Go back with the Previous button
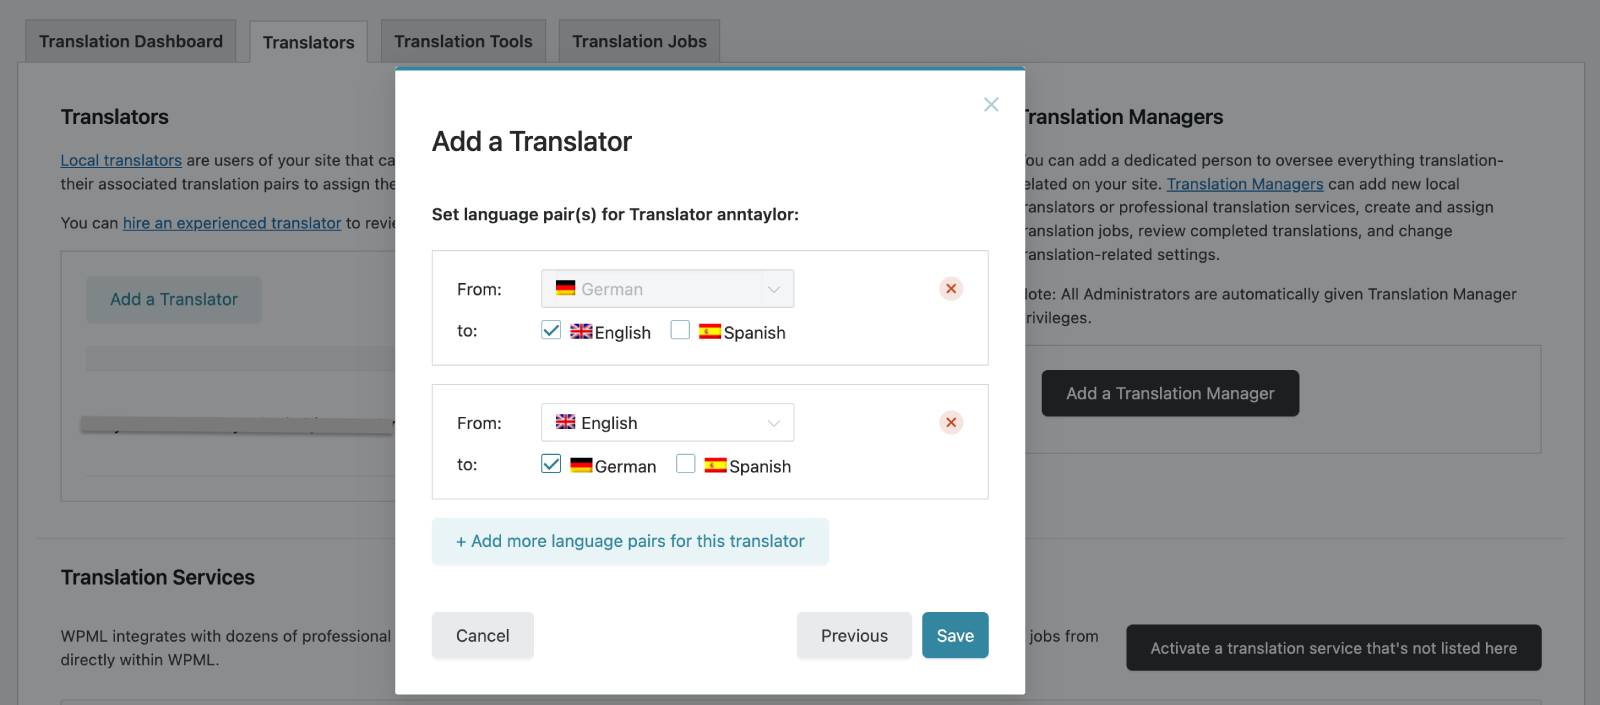The height and width of the screenshot is (705, 1600). click(x=854, y=635)
